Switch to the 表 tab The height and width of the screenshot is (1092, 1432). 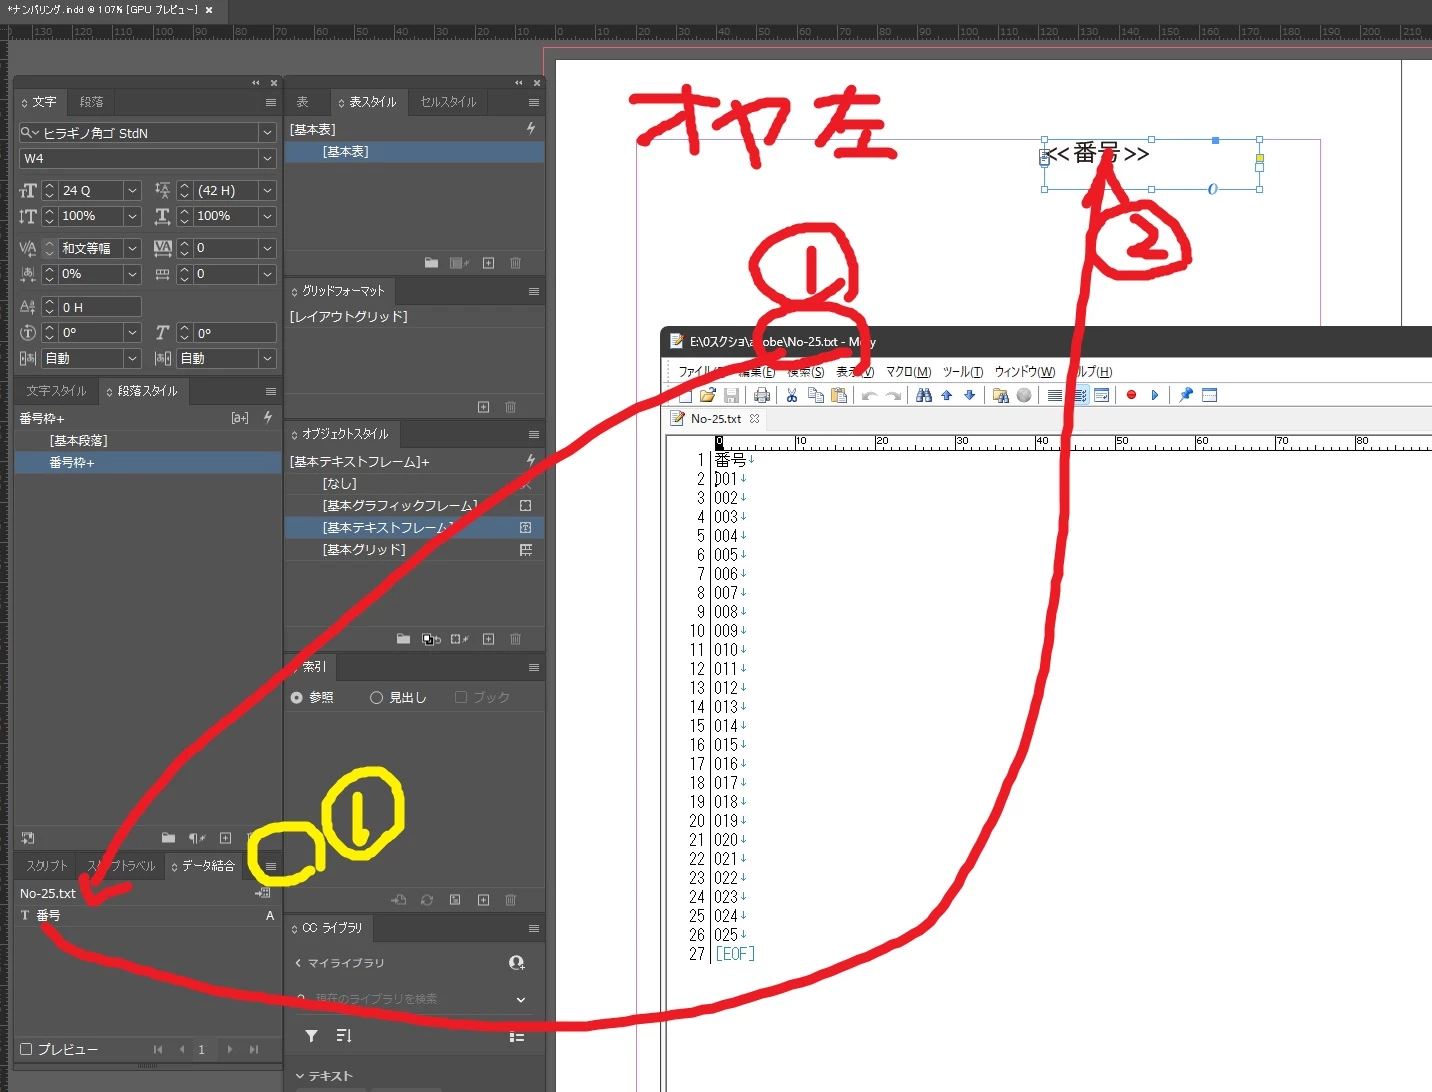click(302, 102)
